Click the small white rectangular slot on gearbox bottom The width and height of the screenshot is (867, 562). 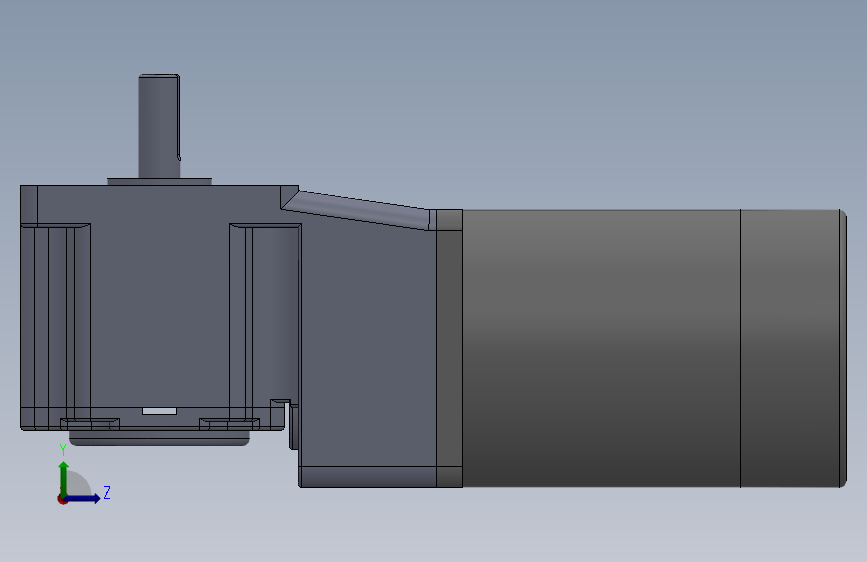point(159,411)
